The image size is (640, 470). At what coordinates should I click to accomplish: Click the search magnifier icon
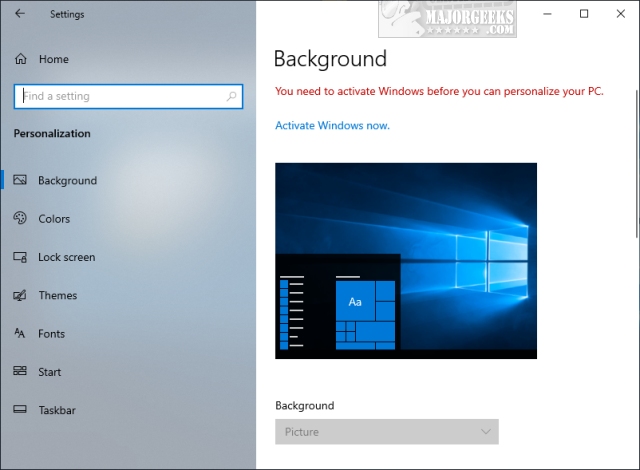coord(231,96)
